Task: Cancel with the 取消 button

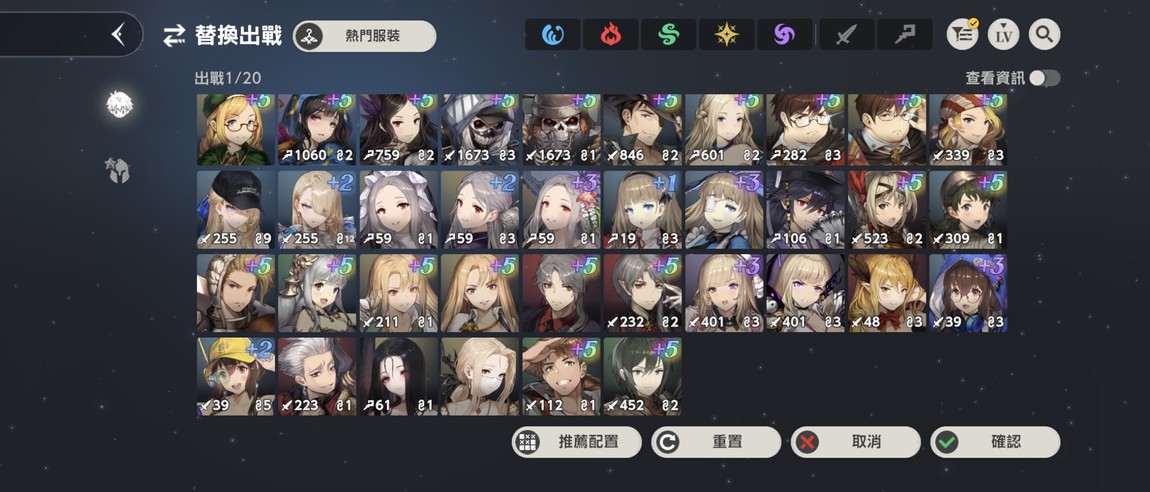Action: [856, 442]
